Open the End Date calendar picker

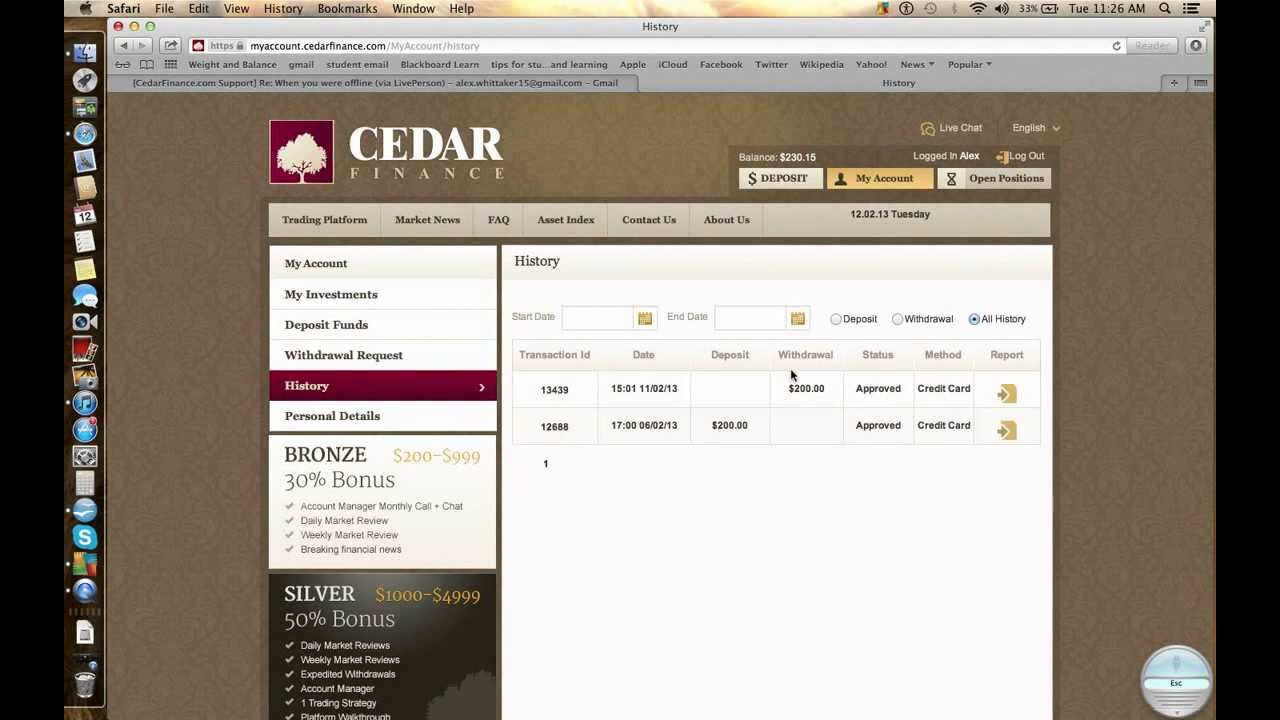point(797,318)
